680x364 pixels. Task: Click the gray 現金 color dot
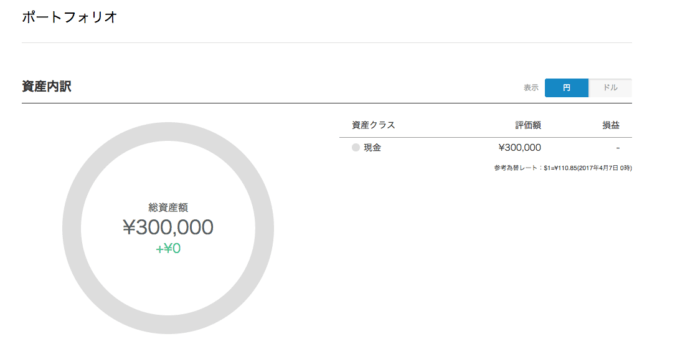click(x=356, y=148)
